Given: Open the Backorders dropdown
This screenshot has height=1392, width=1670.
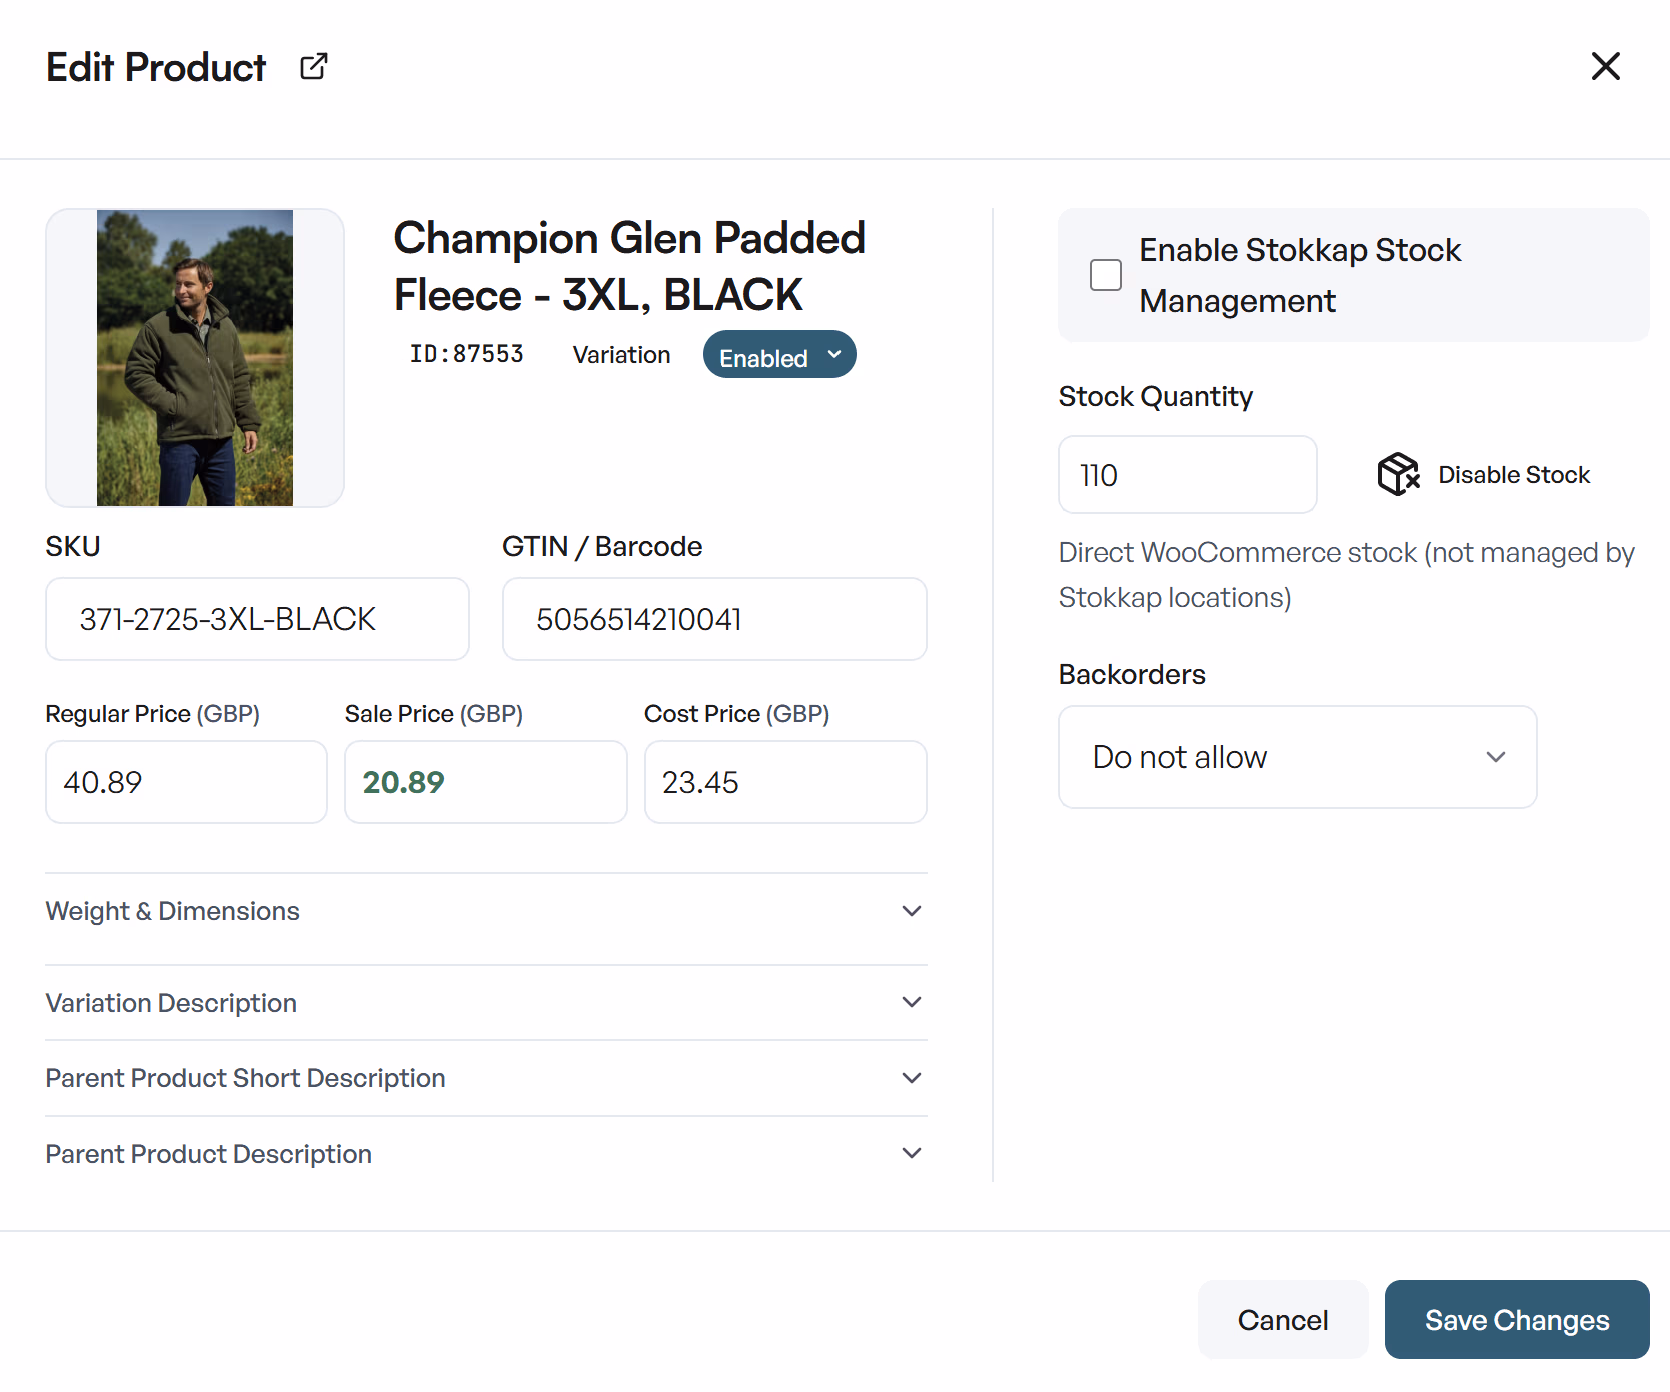Looking at the screenshot, I should [x=1297, y=757].
